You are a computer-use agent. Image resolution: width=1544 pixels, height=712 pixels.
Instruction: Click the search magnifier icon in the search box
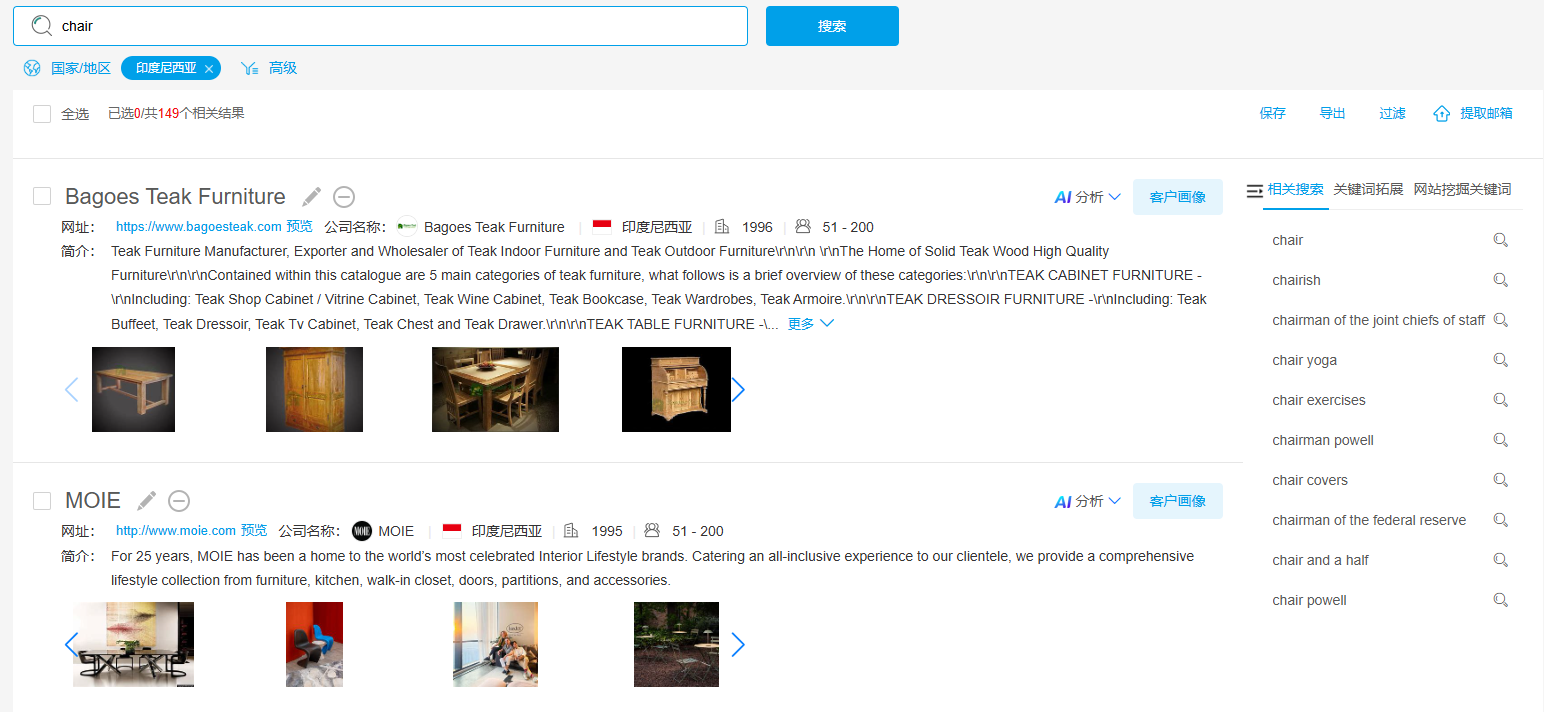pos(41,26)
